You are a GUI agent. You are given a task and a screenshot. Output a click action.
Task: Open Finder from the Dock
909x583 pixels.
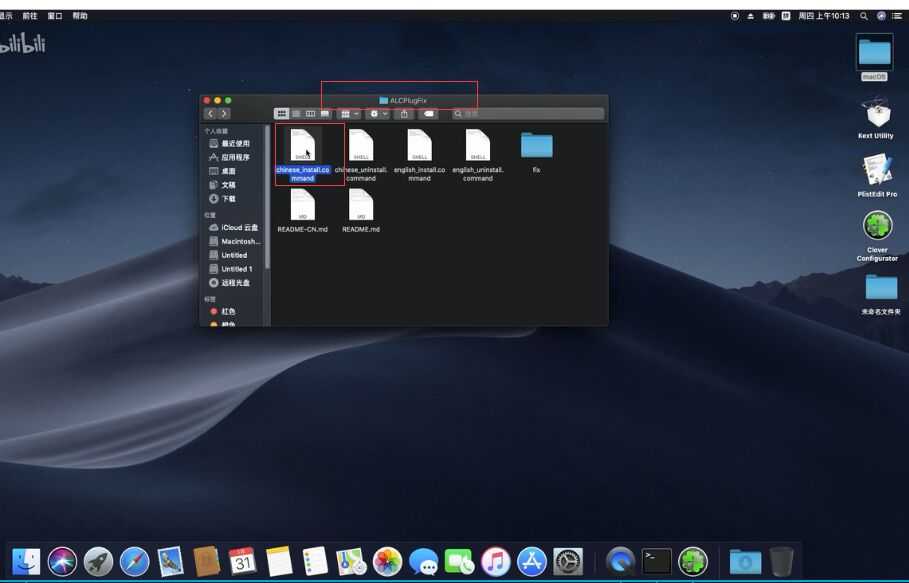[26, 561]
